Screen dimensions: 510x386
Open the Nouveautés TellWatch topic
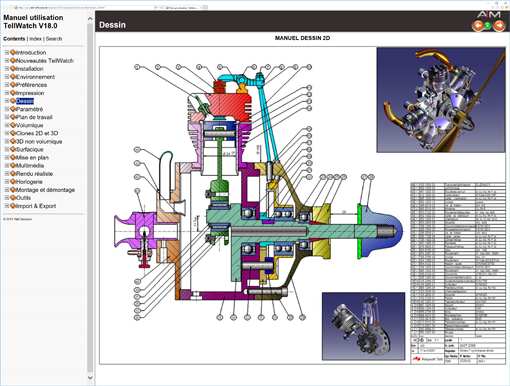click(x=45, y=61)
